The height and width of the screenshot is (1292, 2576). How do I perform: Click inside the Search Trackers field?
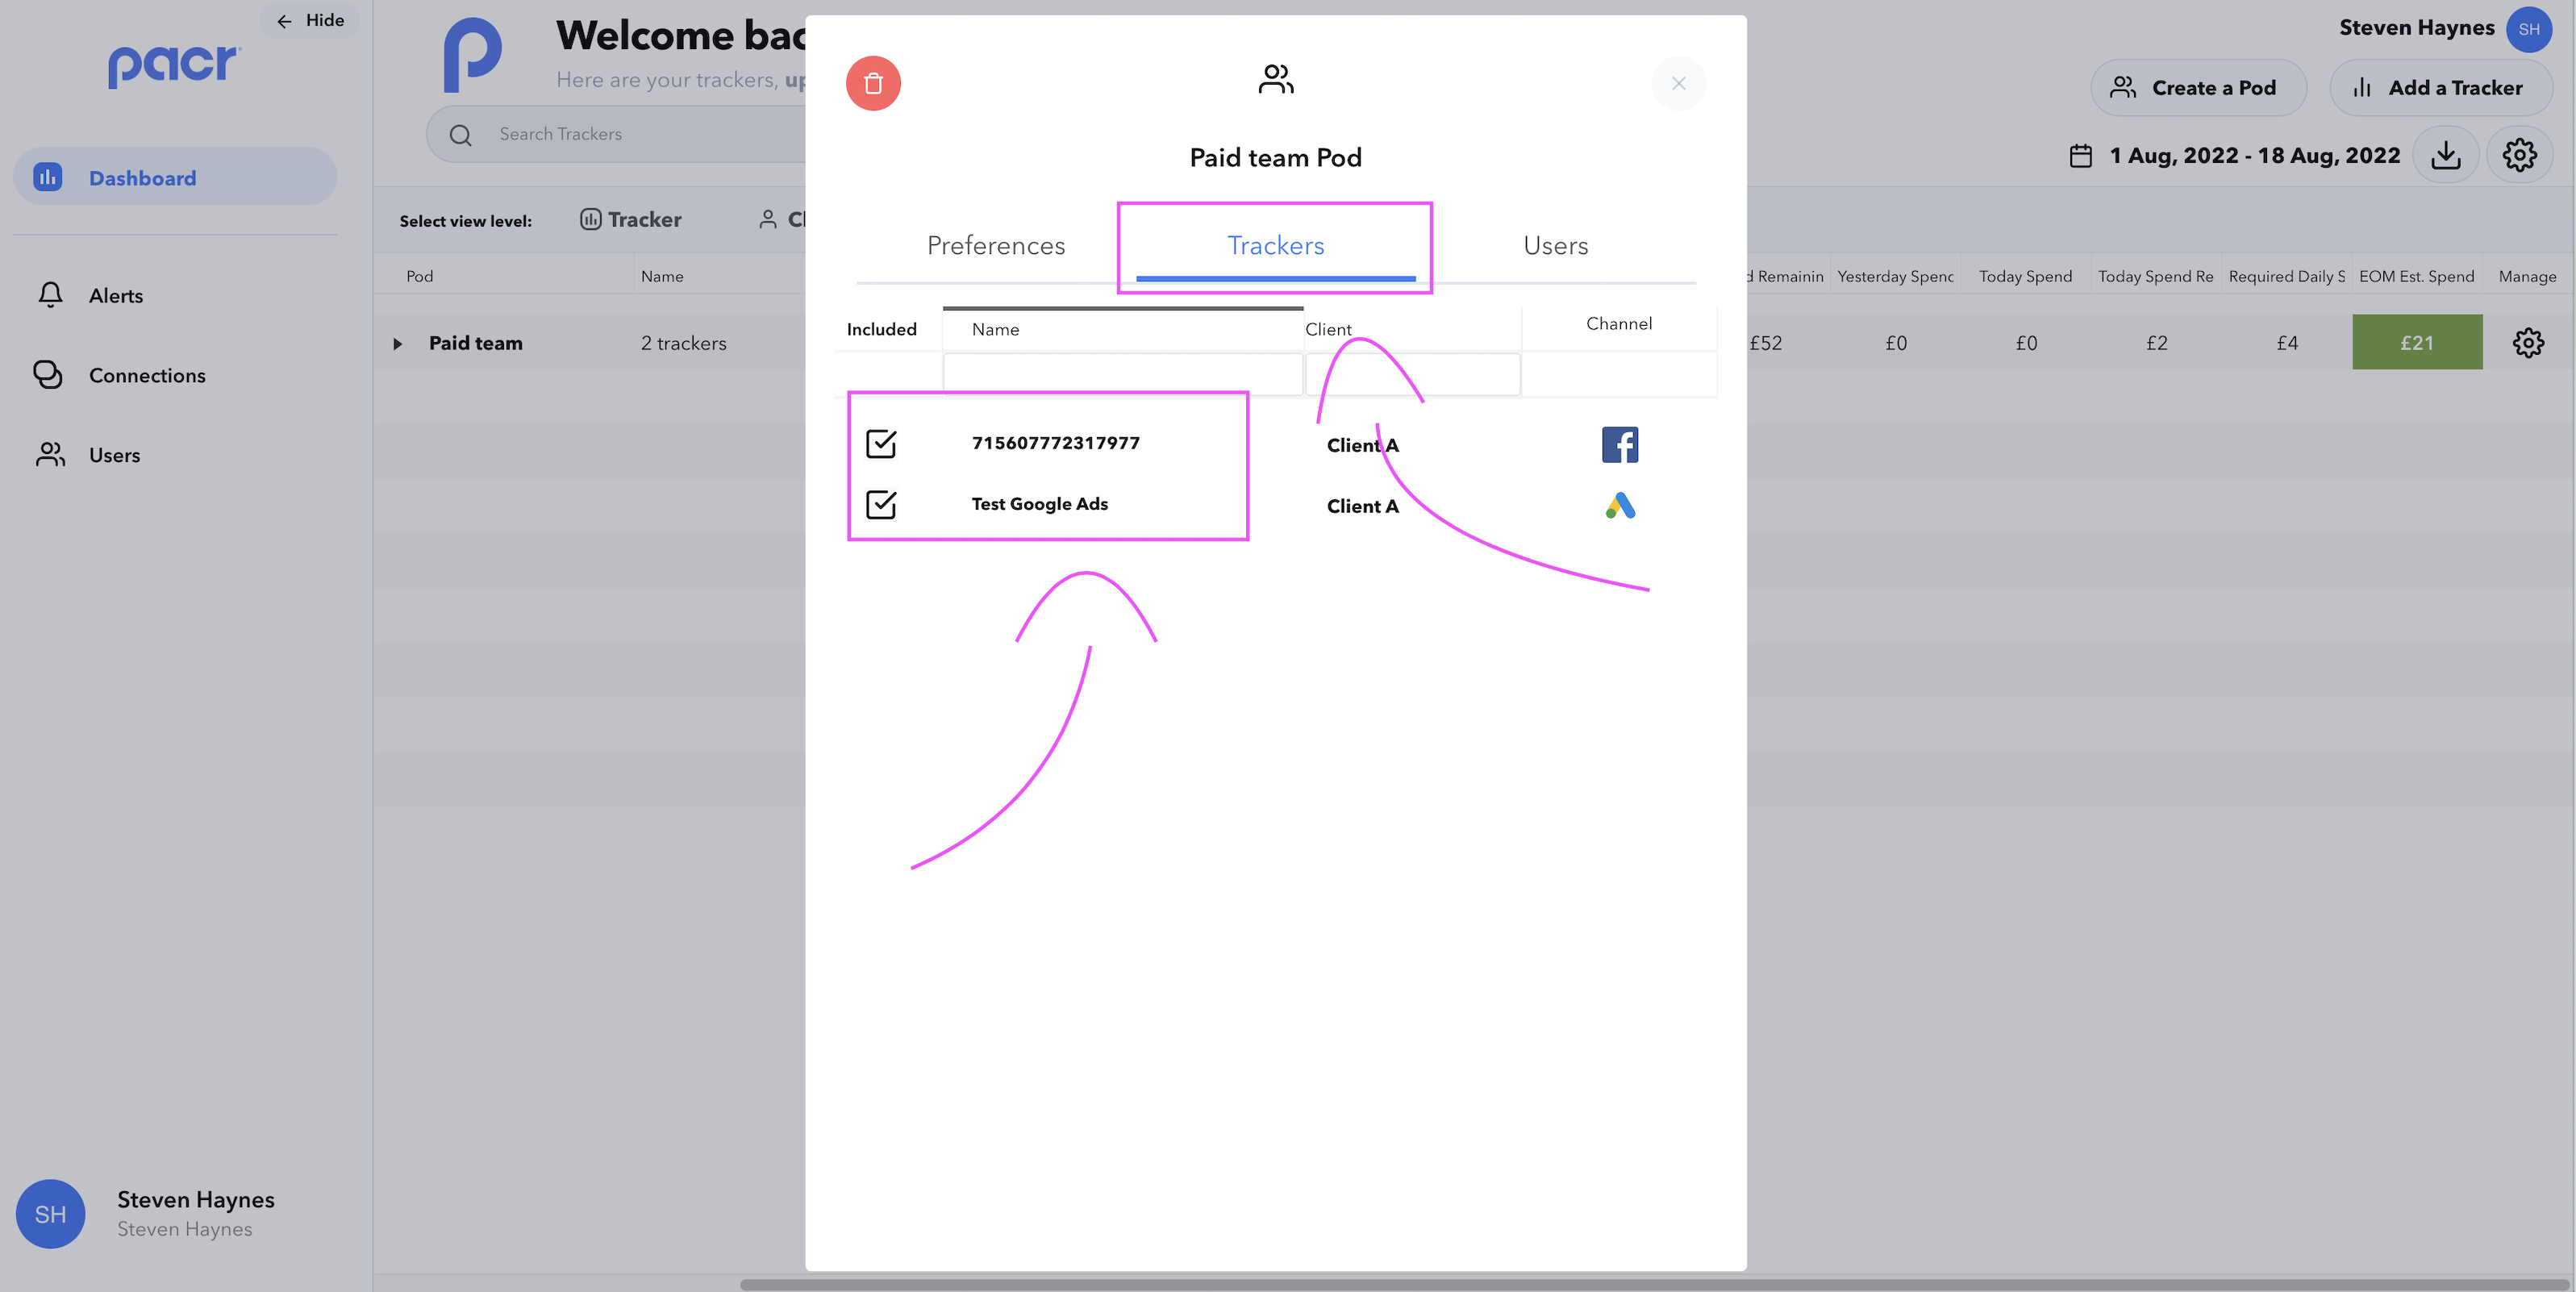pos(620,133)
